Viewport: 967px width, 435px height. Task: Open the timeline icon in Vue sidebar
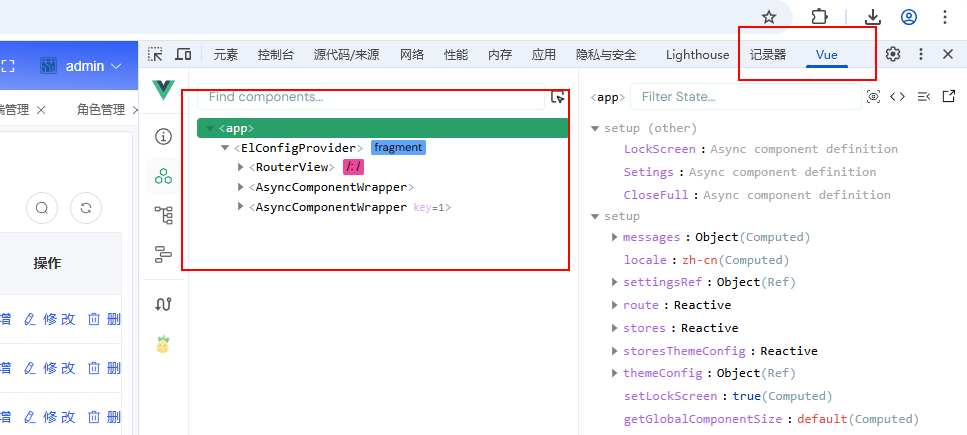pyautogui.click(x=163, y=254)
